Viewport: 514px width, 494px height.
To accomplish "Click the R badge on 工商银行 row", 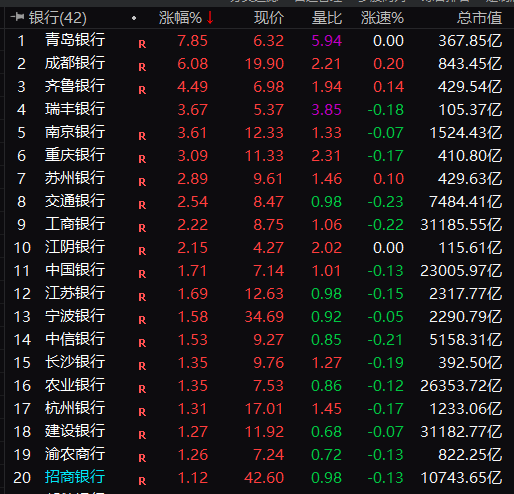I will click(142, 228).
